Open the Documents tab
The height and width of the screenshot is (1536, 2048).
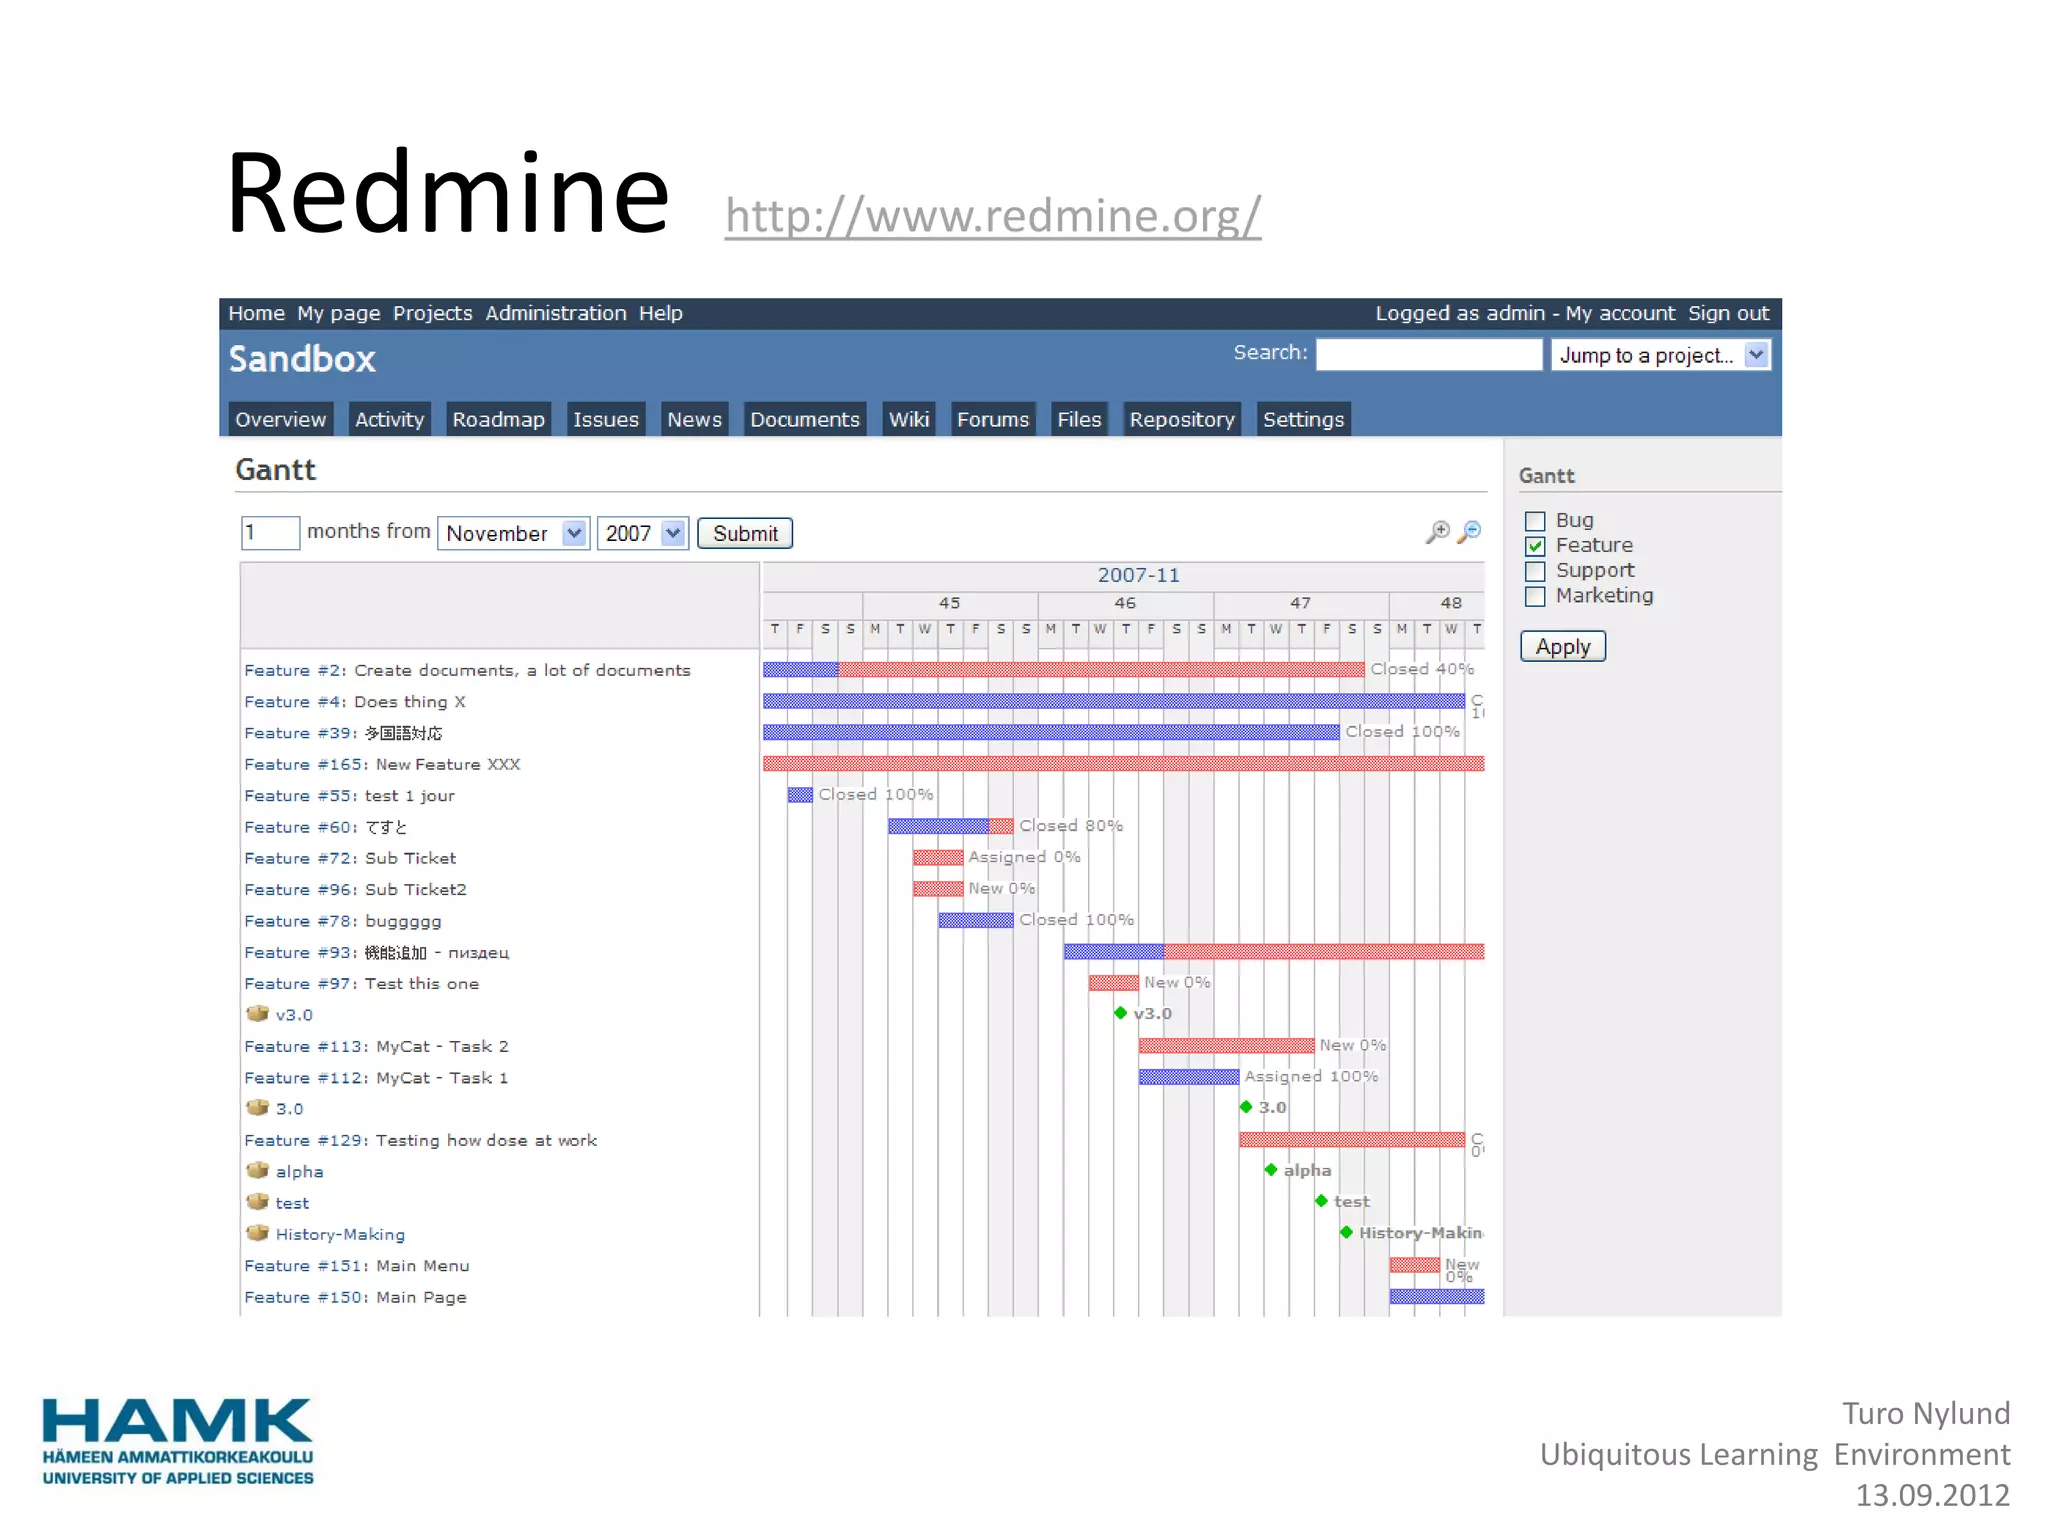coord(804,419)
